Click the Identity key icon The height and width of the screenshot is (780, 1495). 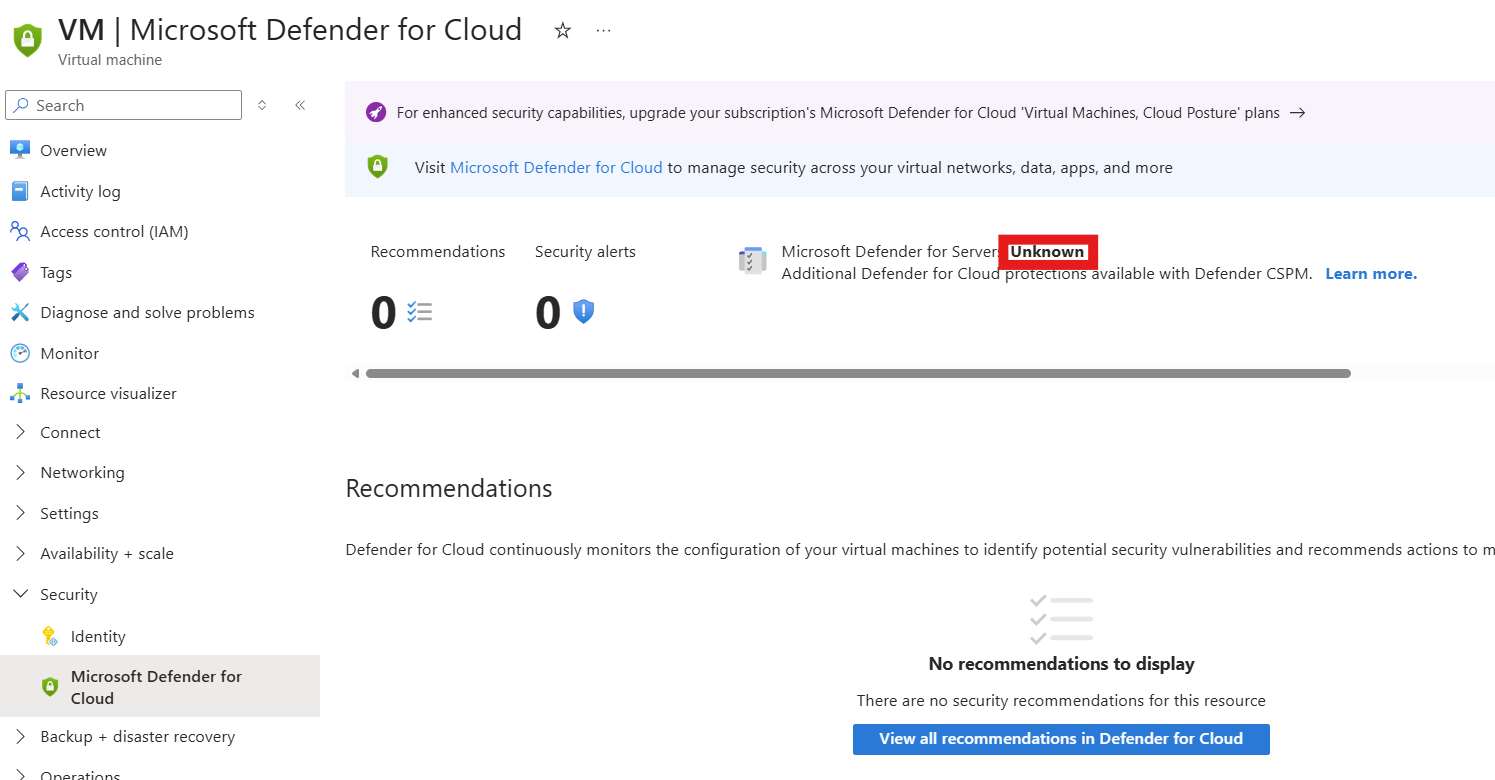click(50, 636)
